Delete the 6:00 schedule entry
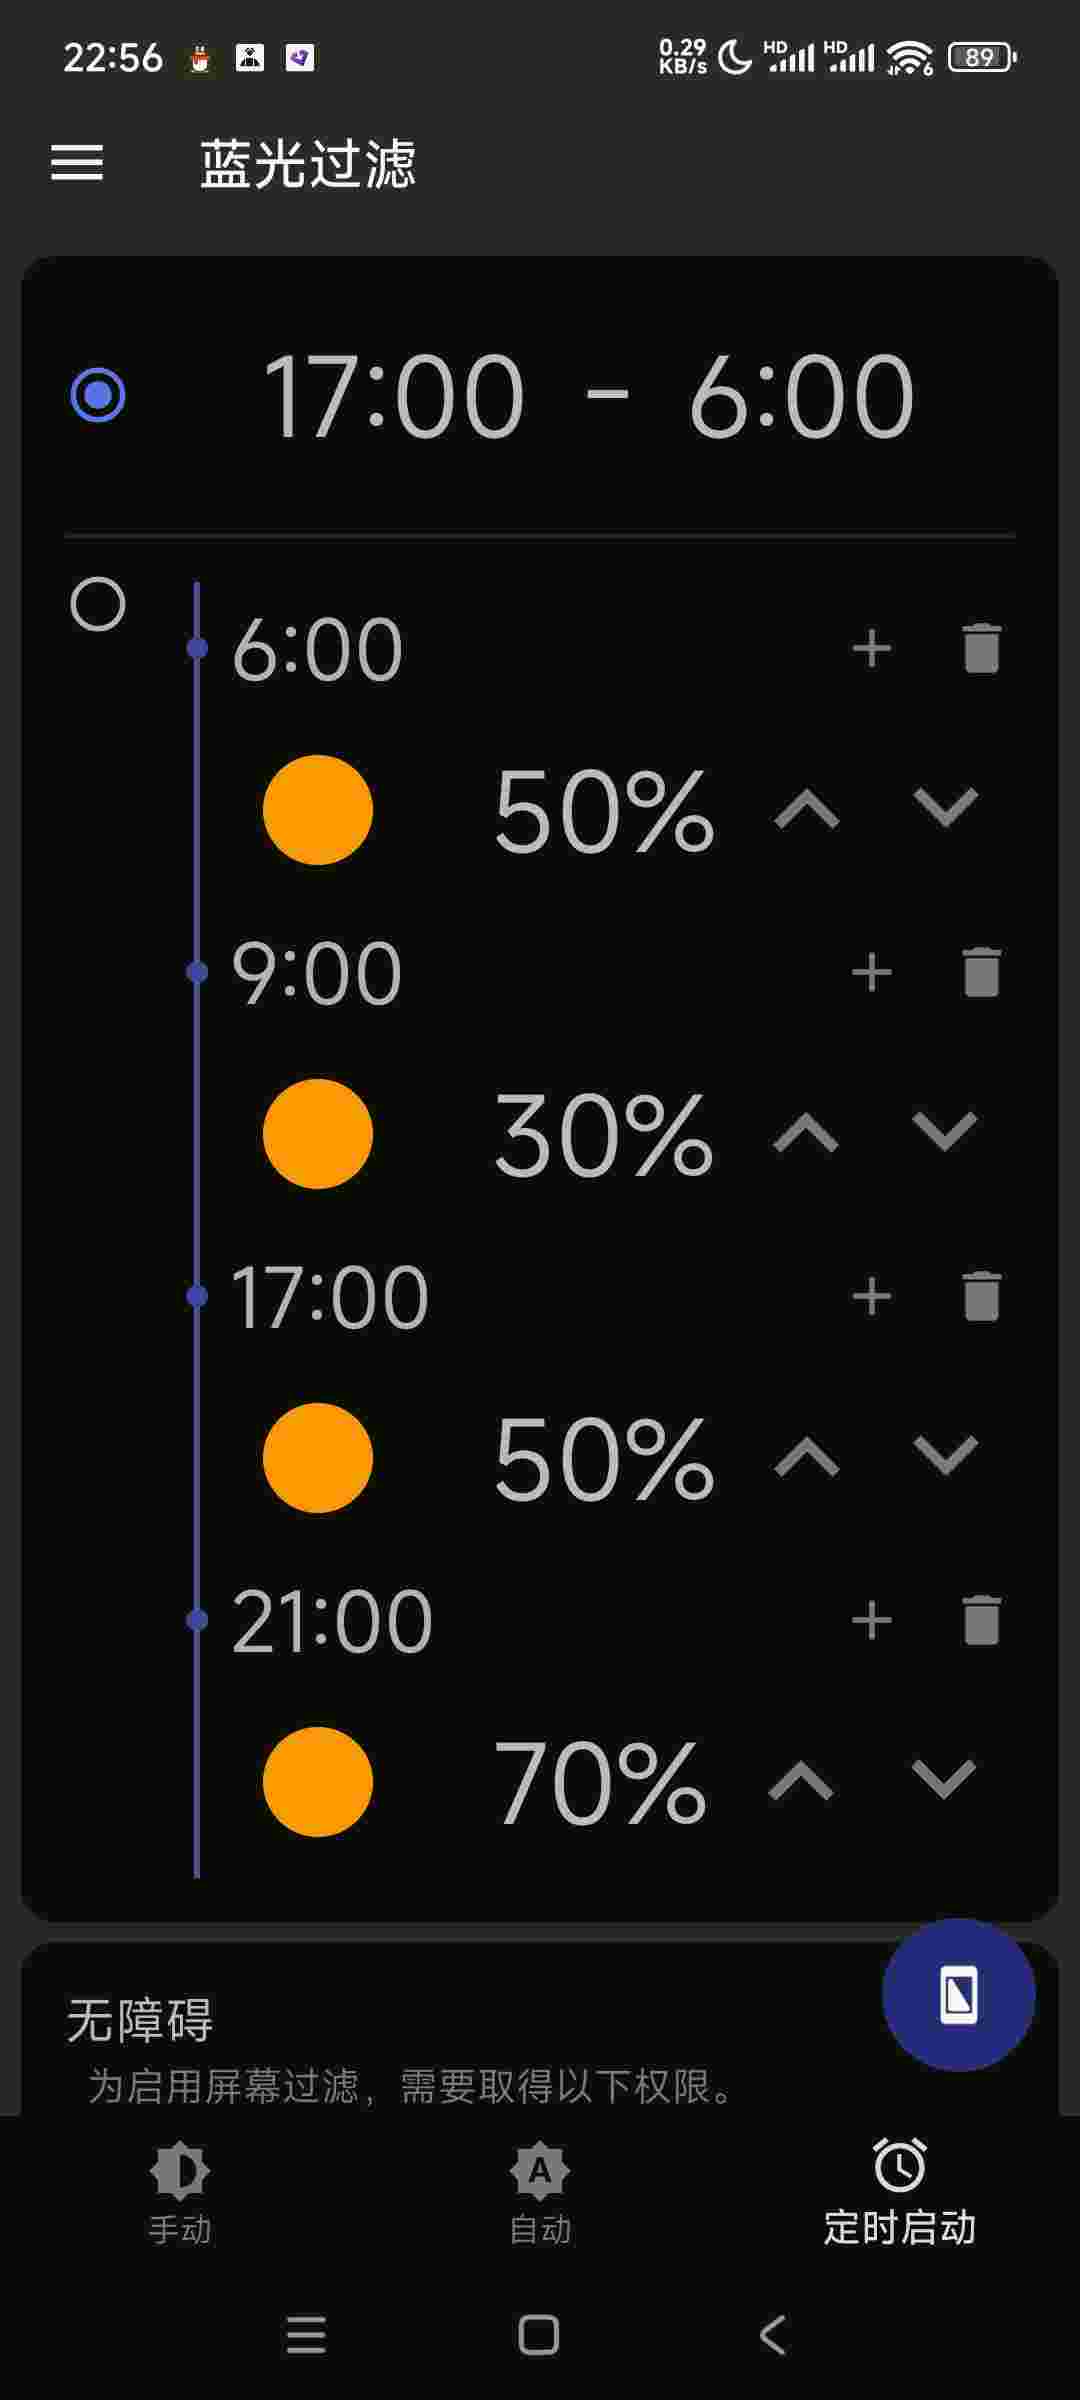This screenshot has height=2400, width=1080. point(981,649)
